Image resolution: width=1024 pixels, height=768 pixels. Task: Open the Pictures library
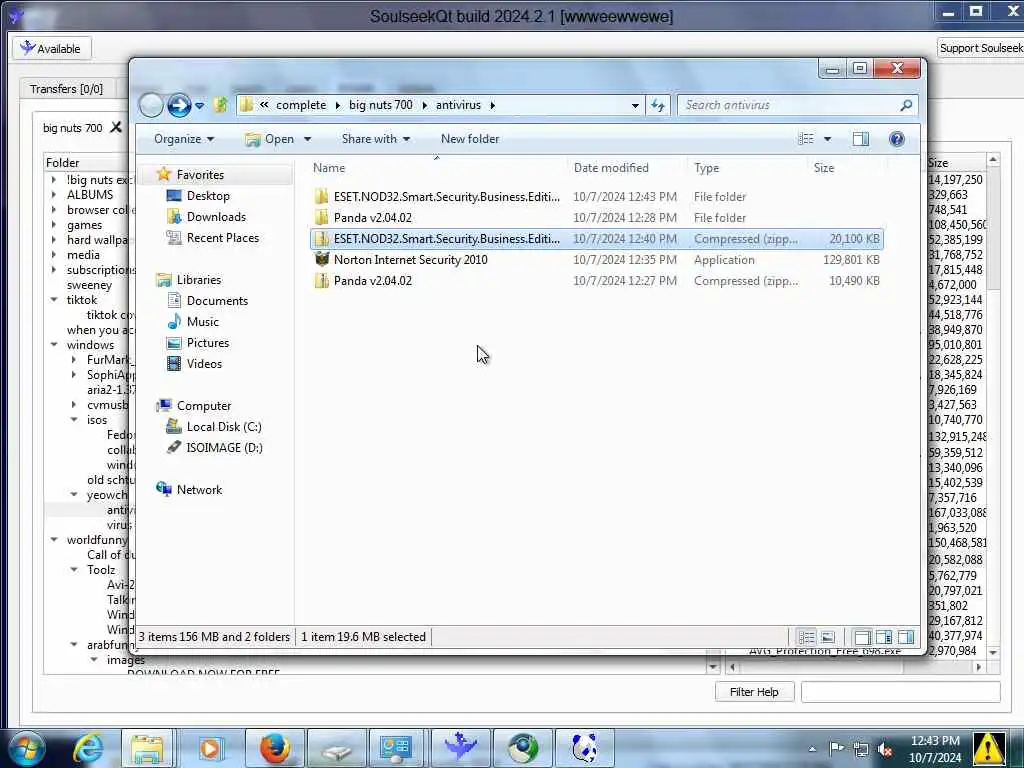pos(208,343)
